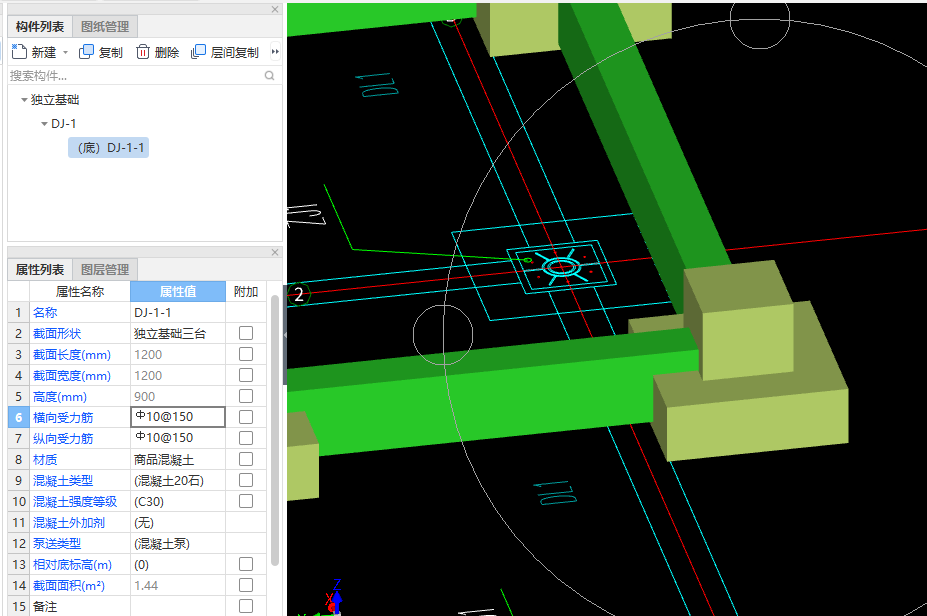Tick the 混凝土强度等级 附加 checkbox
The width and height of the screenshot is (927, 616).
[246, 501]
